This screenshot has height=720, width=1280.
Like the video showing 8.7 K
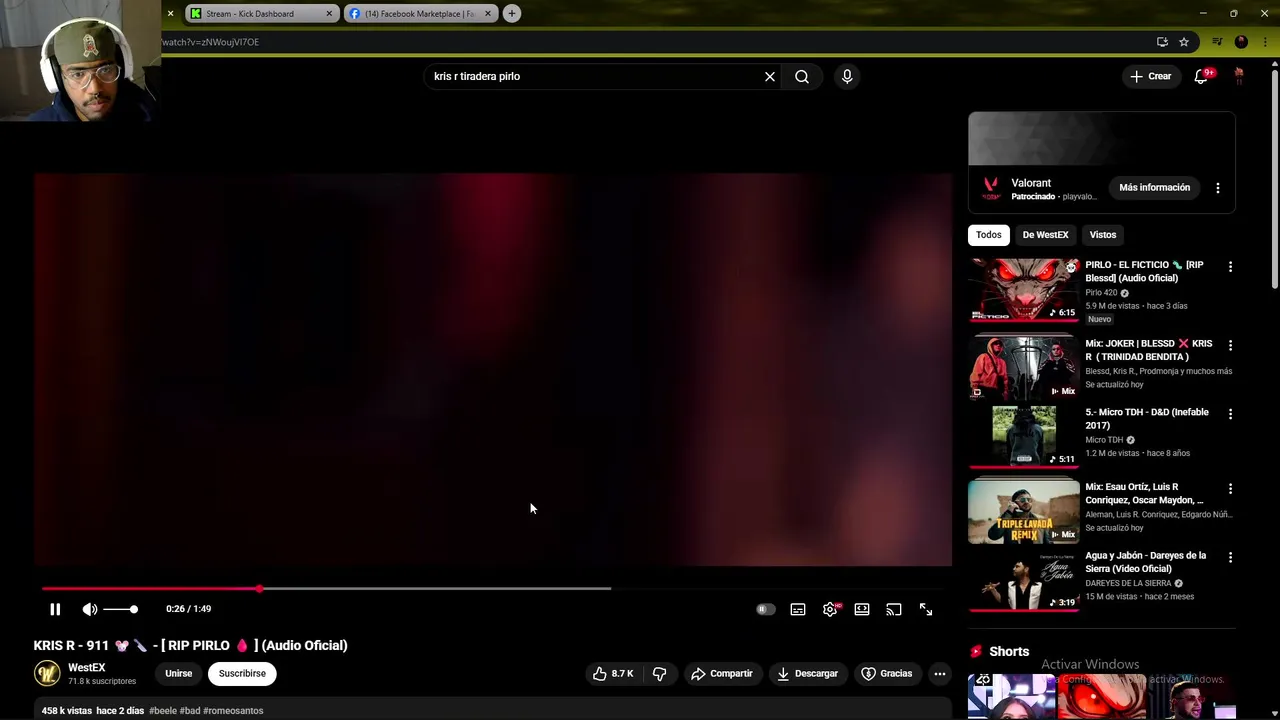pyautogui.click(x=612, y=674)
